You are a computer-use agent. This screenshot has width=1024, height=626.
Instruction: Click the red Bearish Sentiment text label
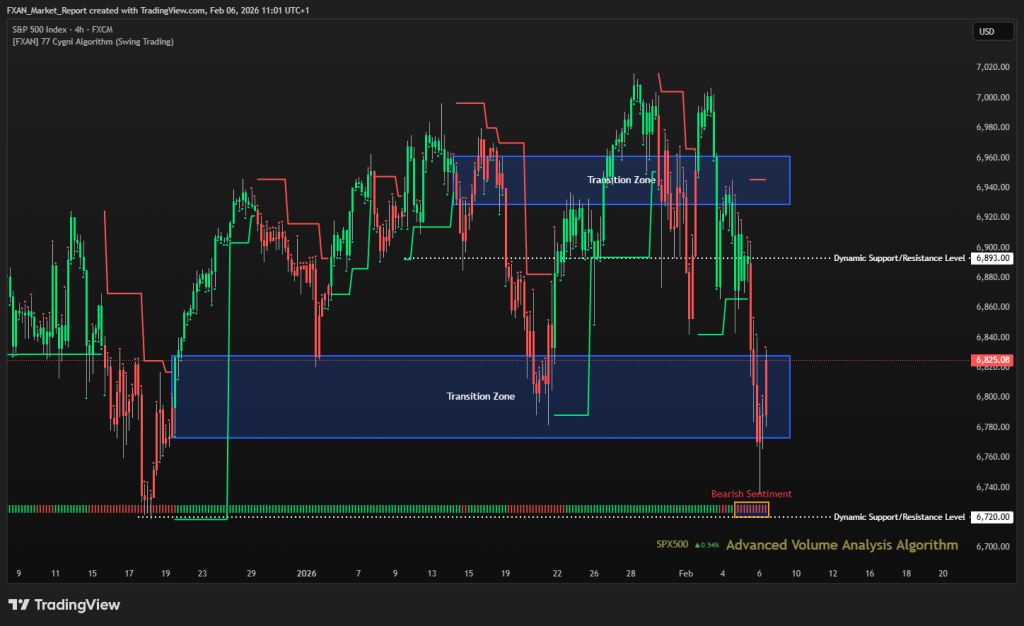point(751,494)
